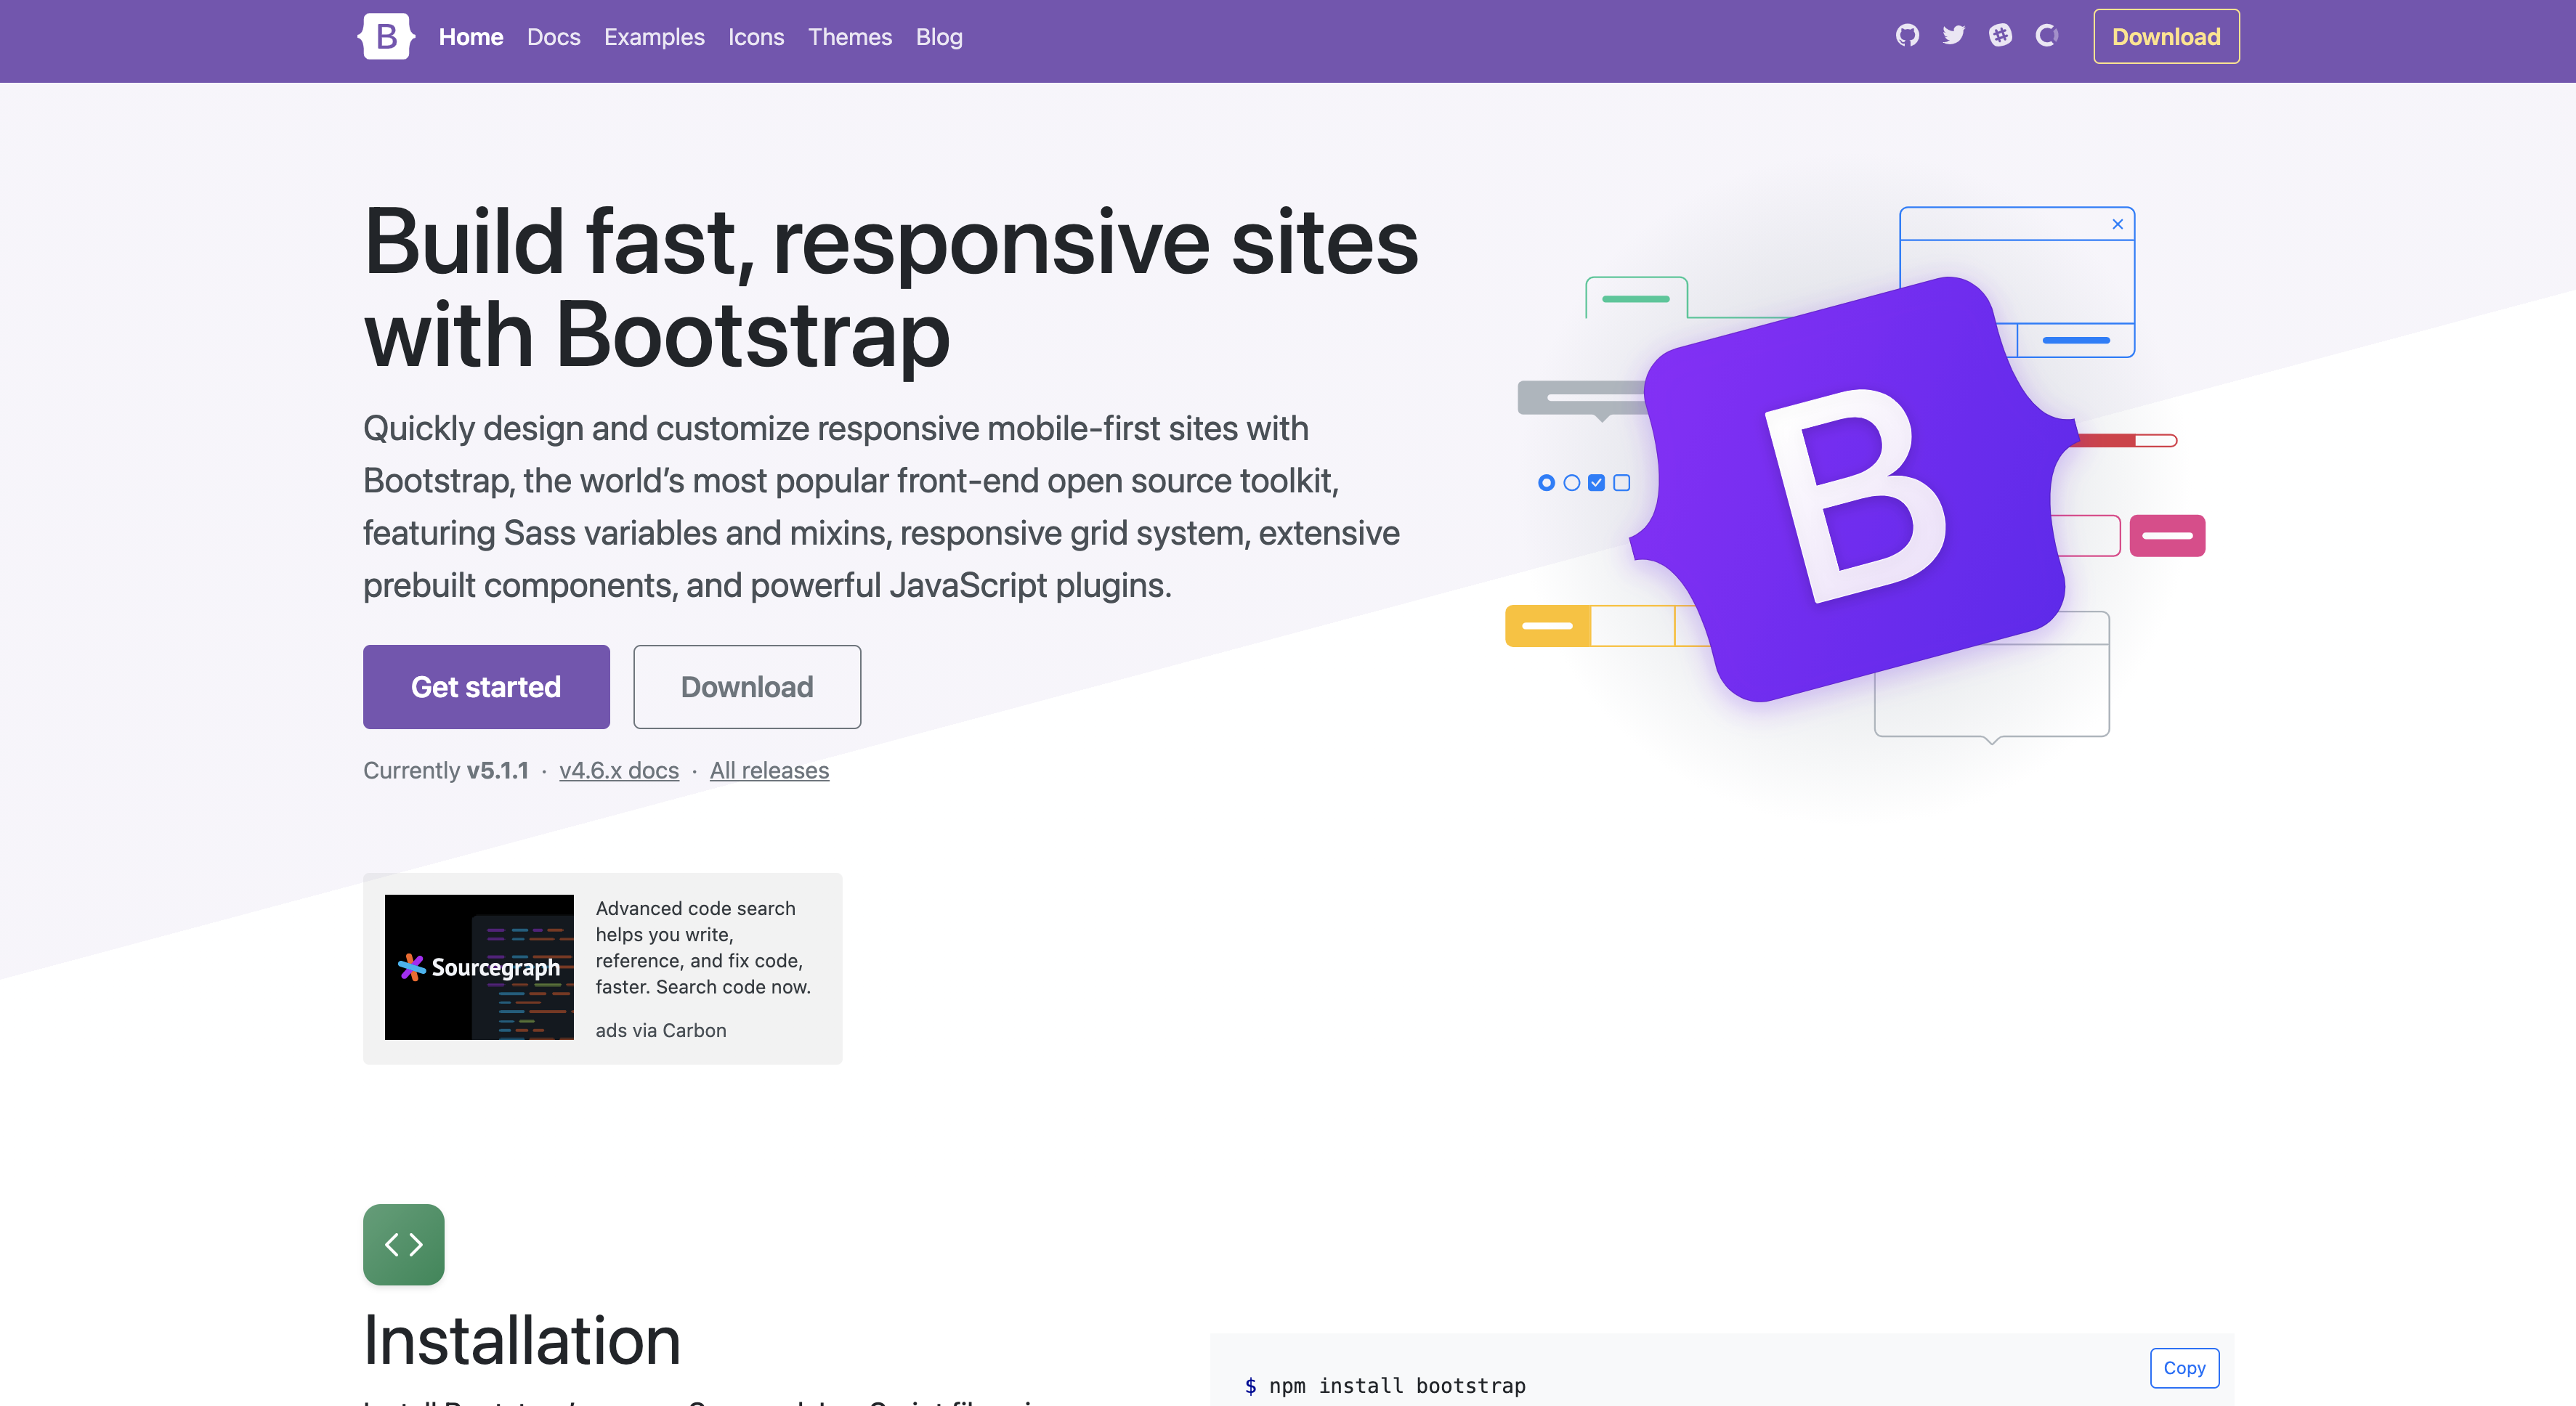
Task: Open the v4.6.x docs link
Action: pos(619,770)
